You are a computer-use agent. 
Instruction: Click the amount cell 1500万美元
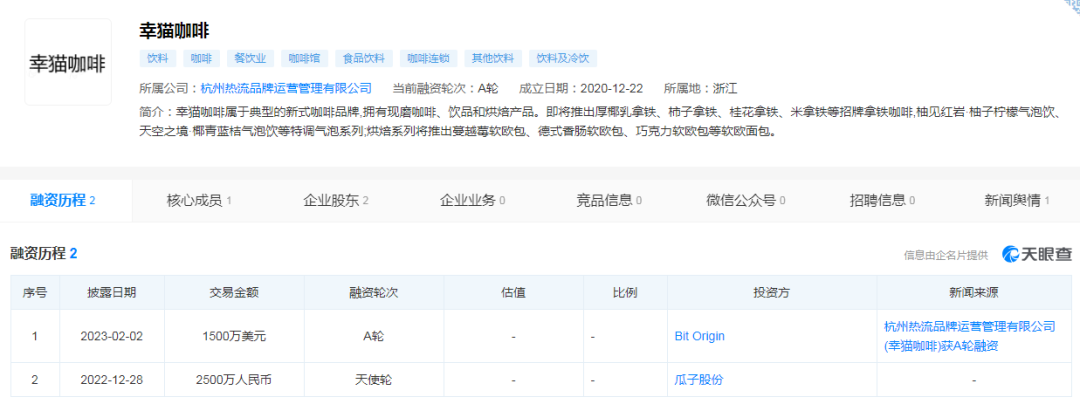click(x=234, y=337)
